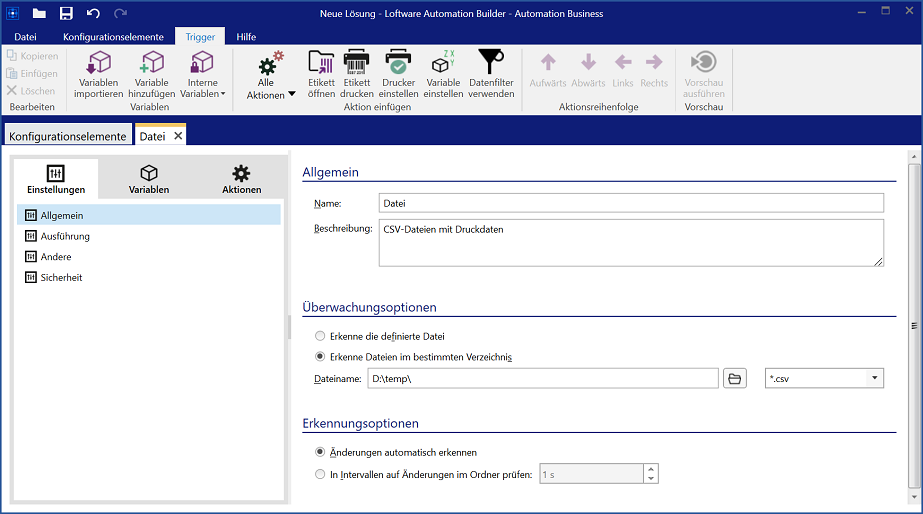Increase the interval value with up arrow

pos(651,469)
